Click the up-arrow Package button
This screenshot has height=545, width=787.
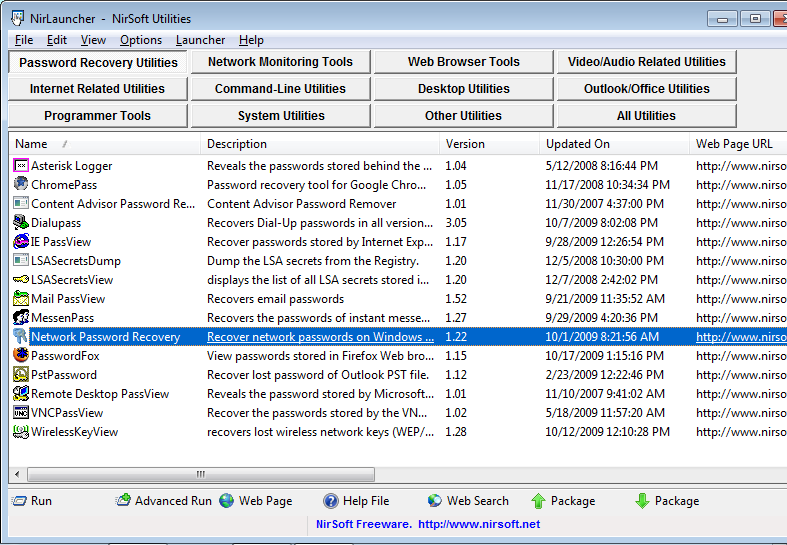(563, 501)
